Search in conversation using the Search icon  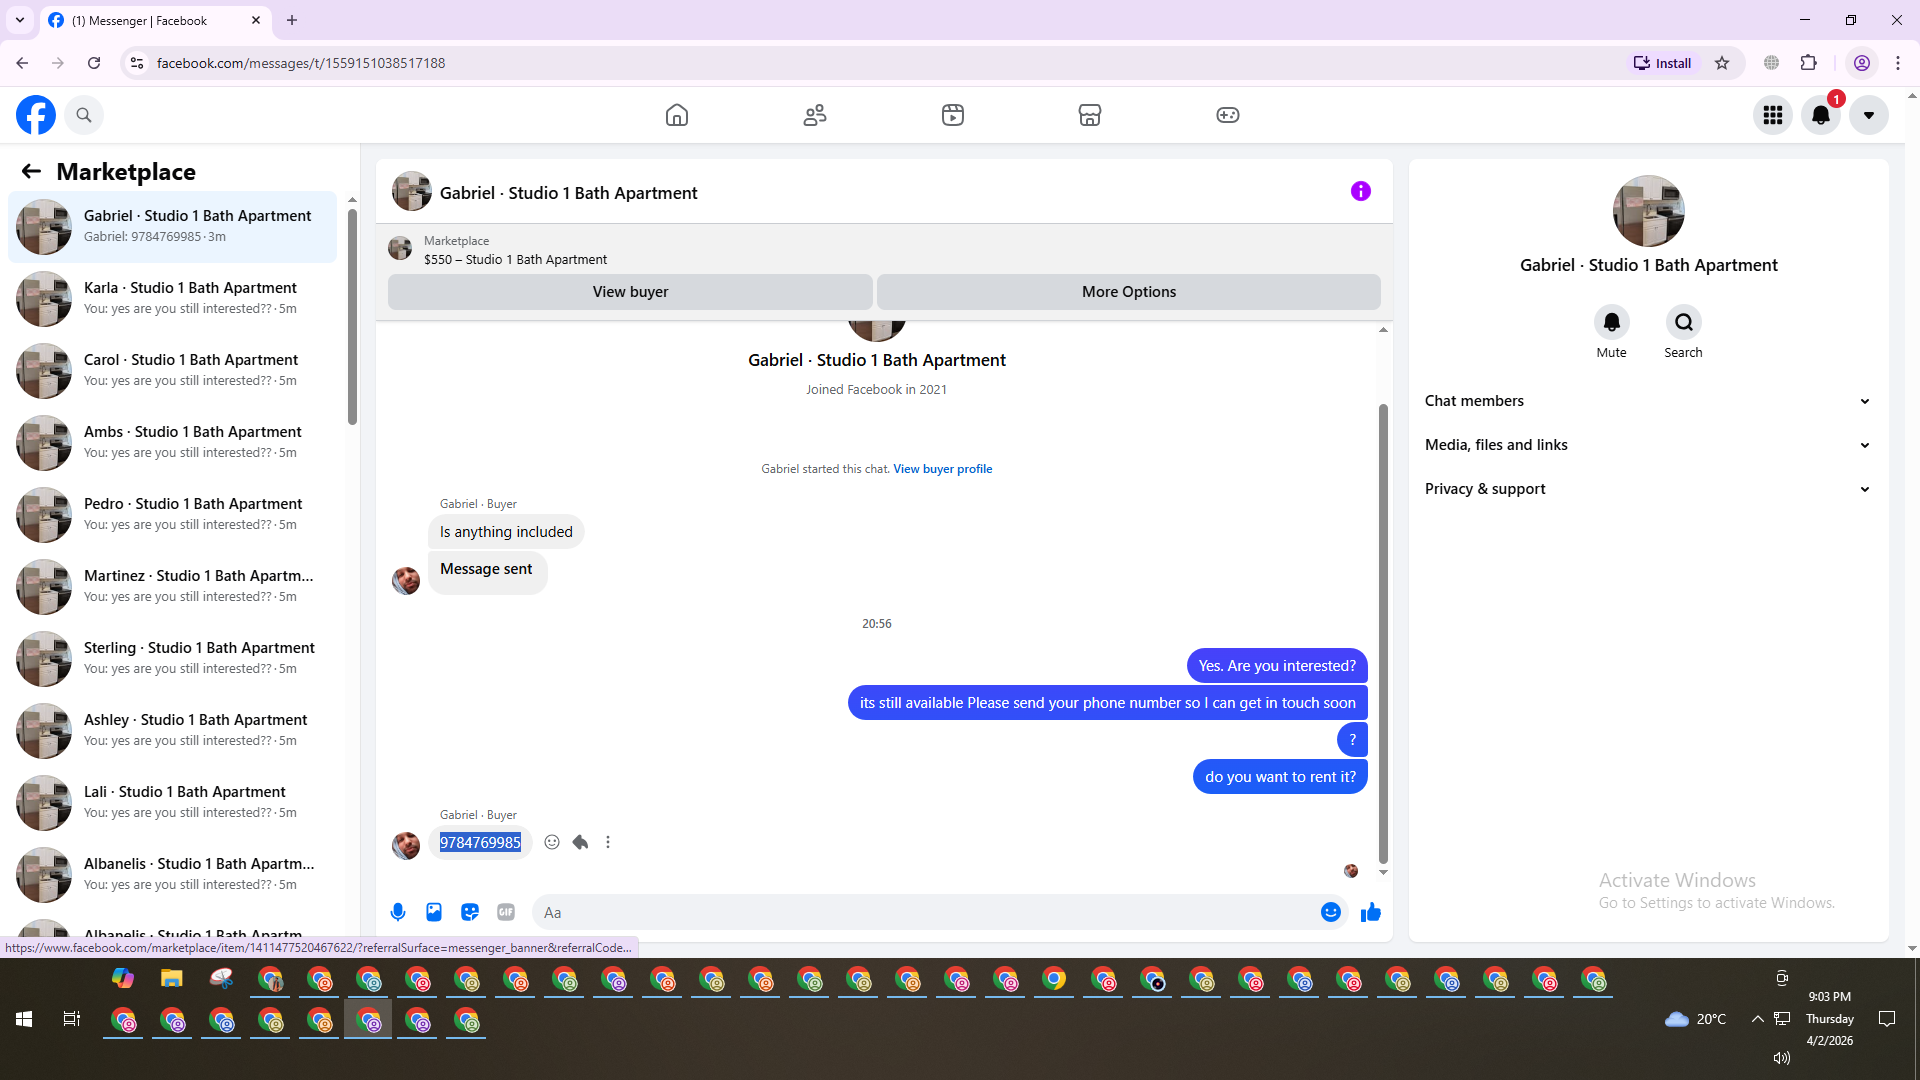(x=1684, y=322)
